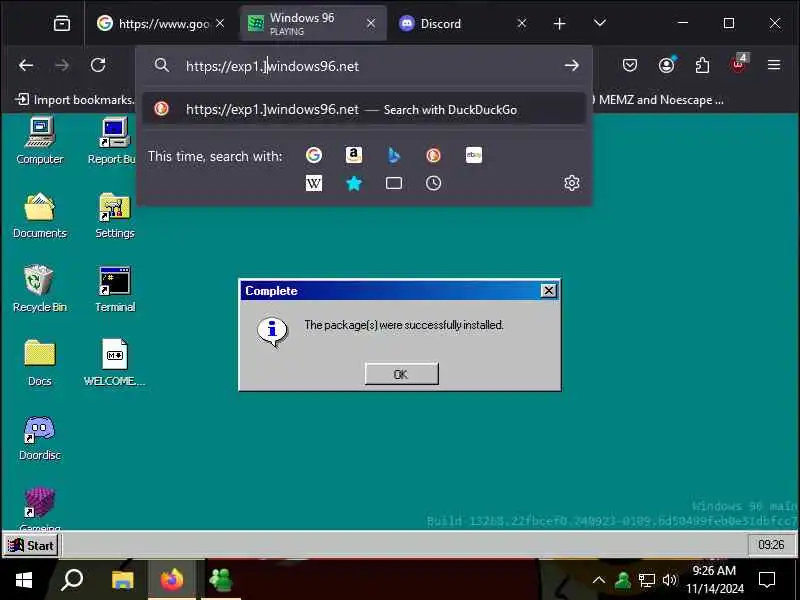Open File Explorer from taskbar
Viewport: 800px width, 600px height.
(122, 580)
